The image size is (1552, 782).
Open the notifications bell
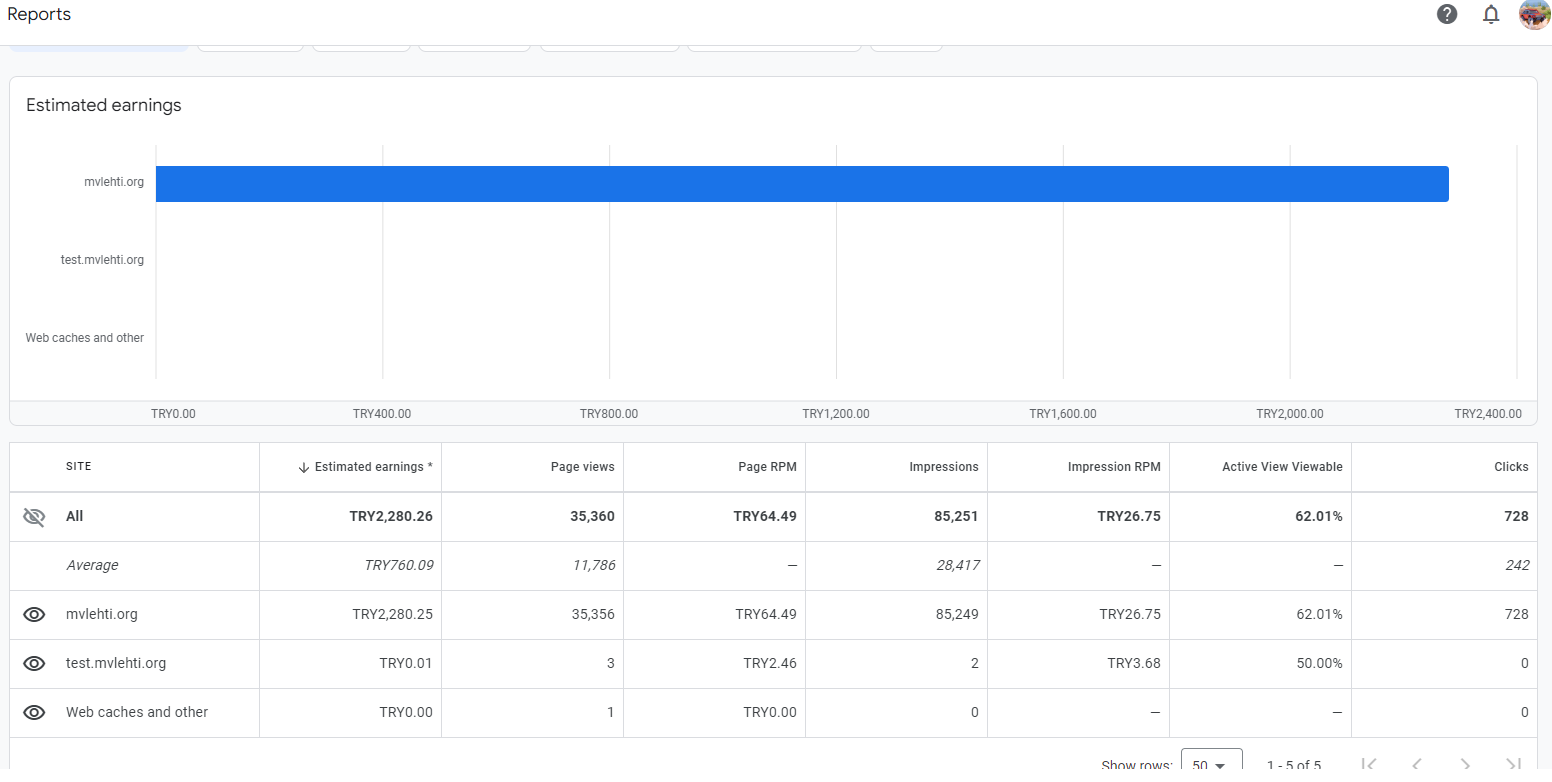1491,14
